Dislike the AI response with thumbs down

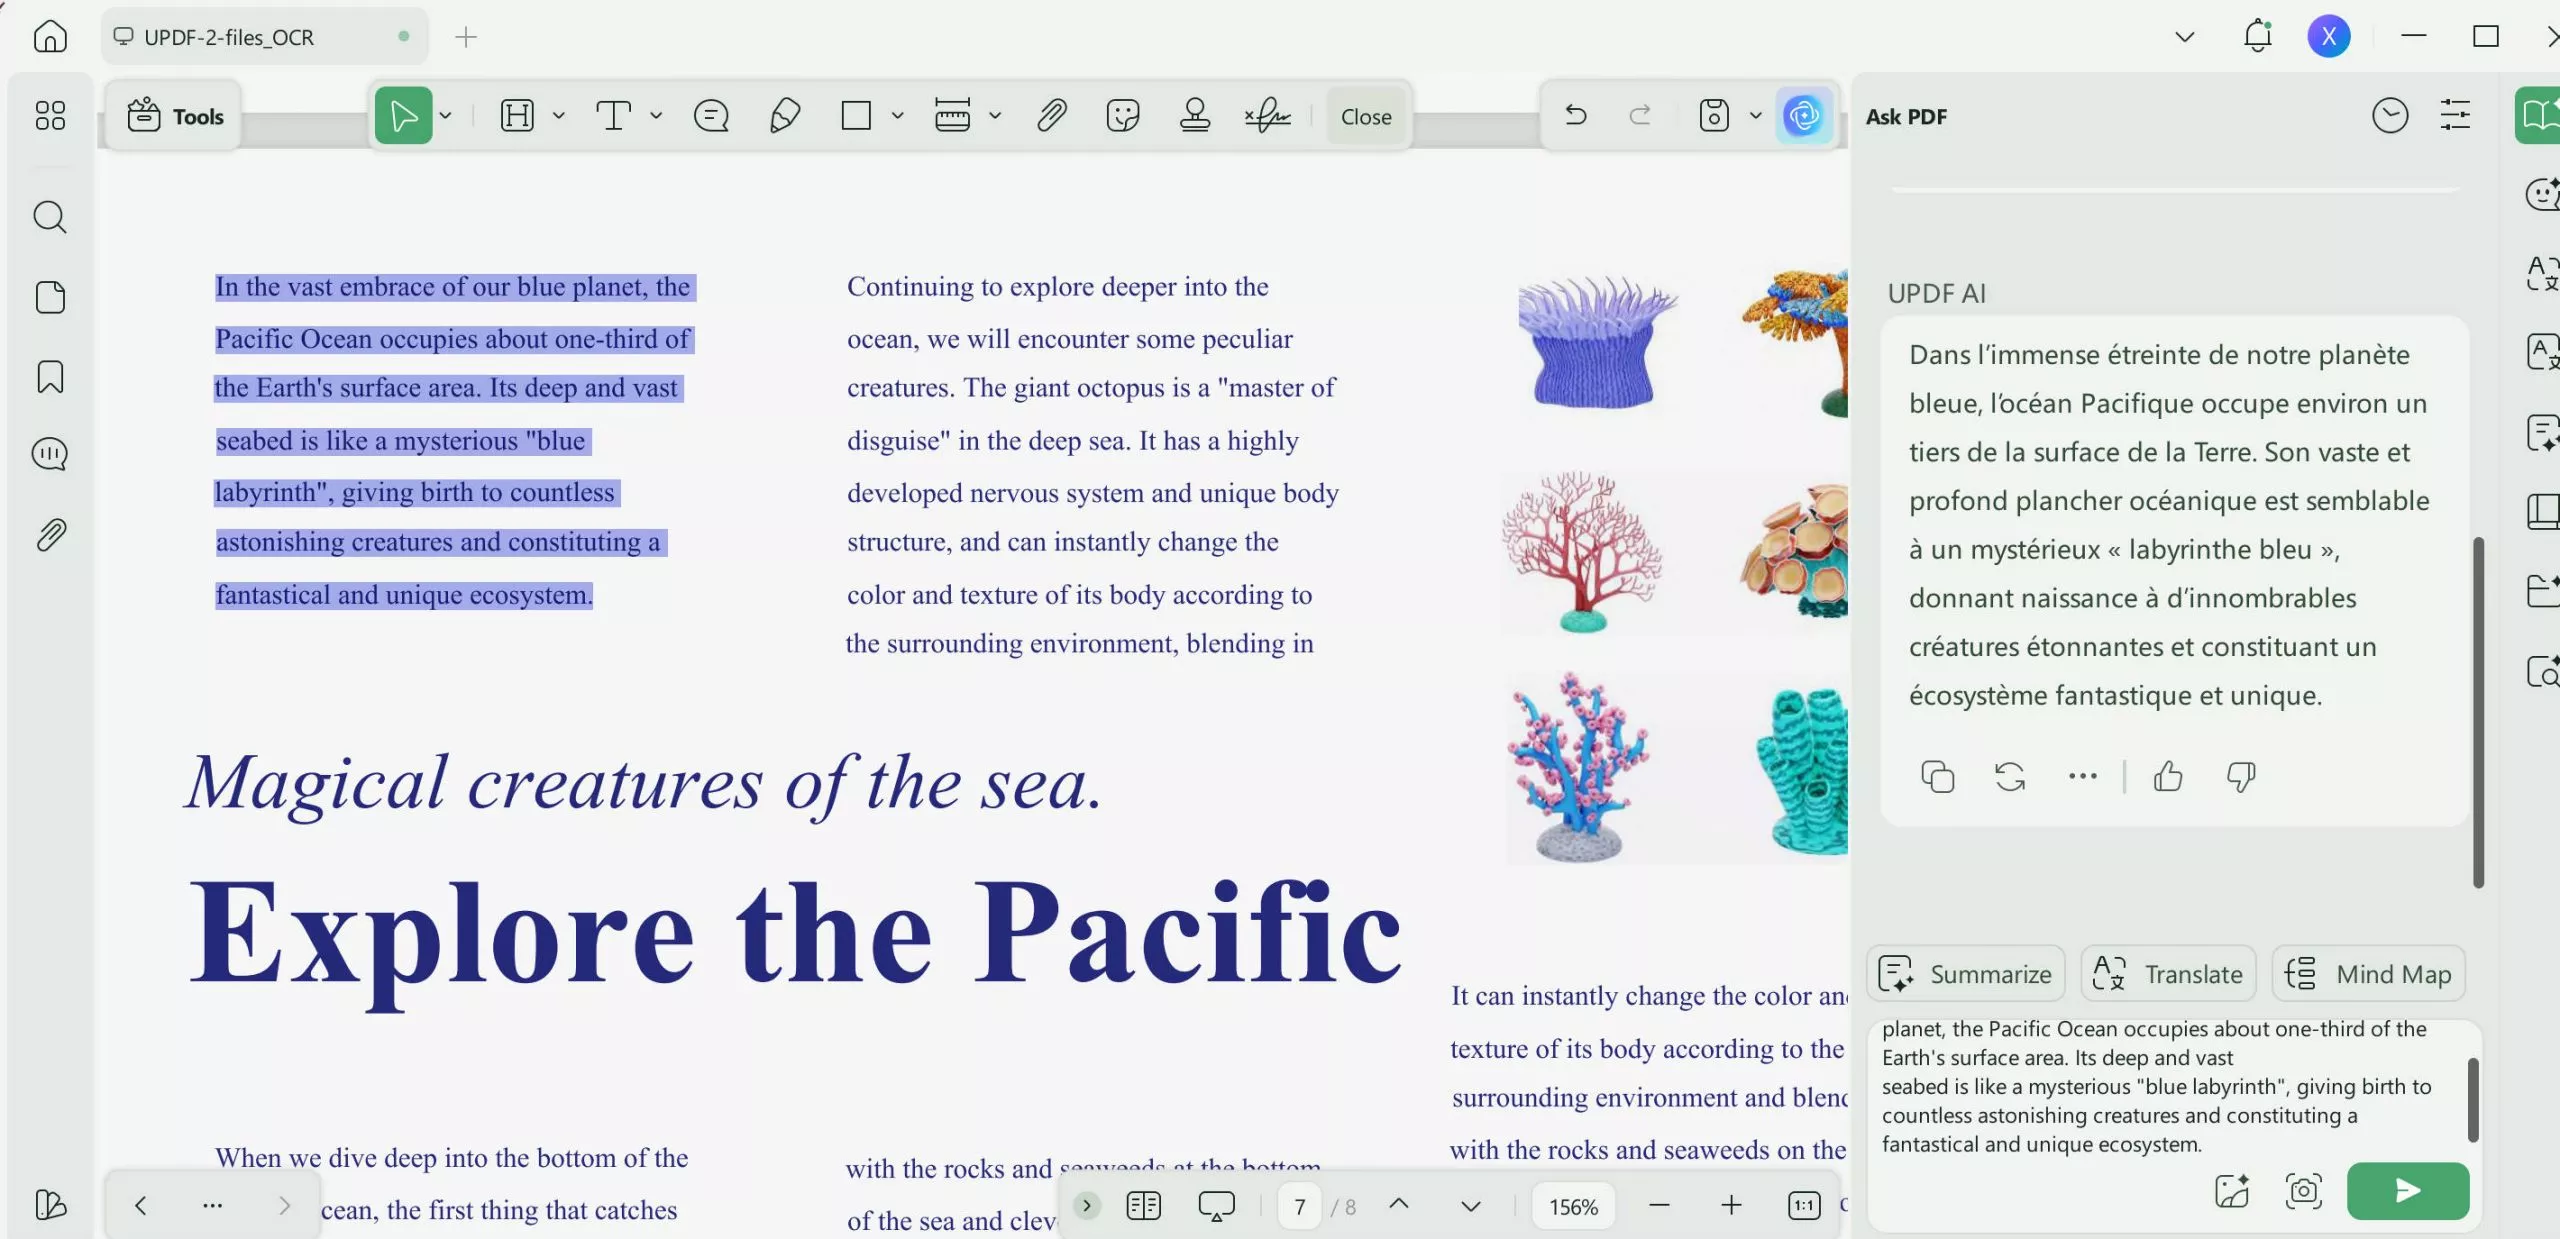pos(2241,777)
